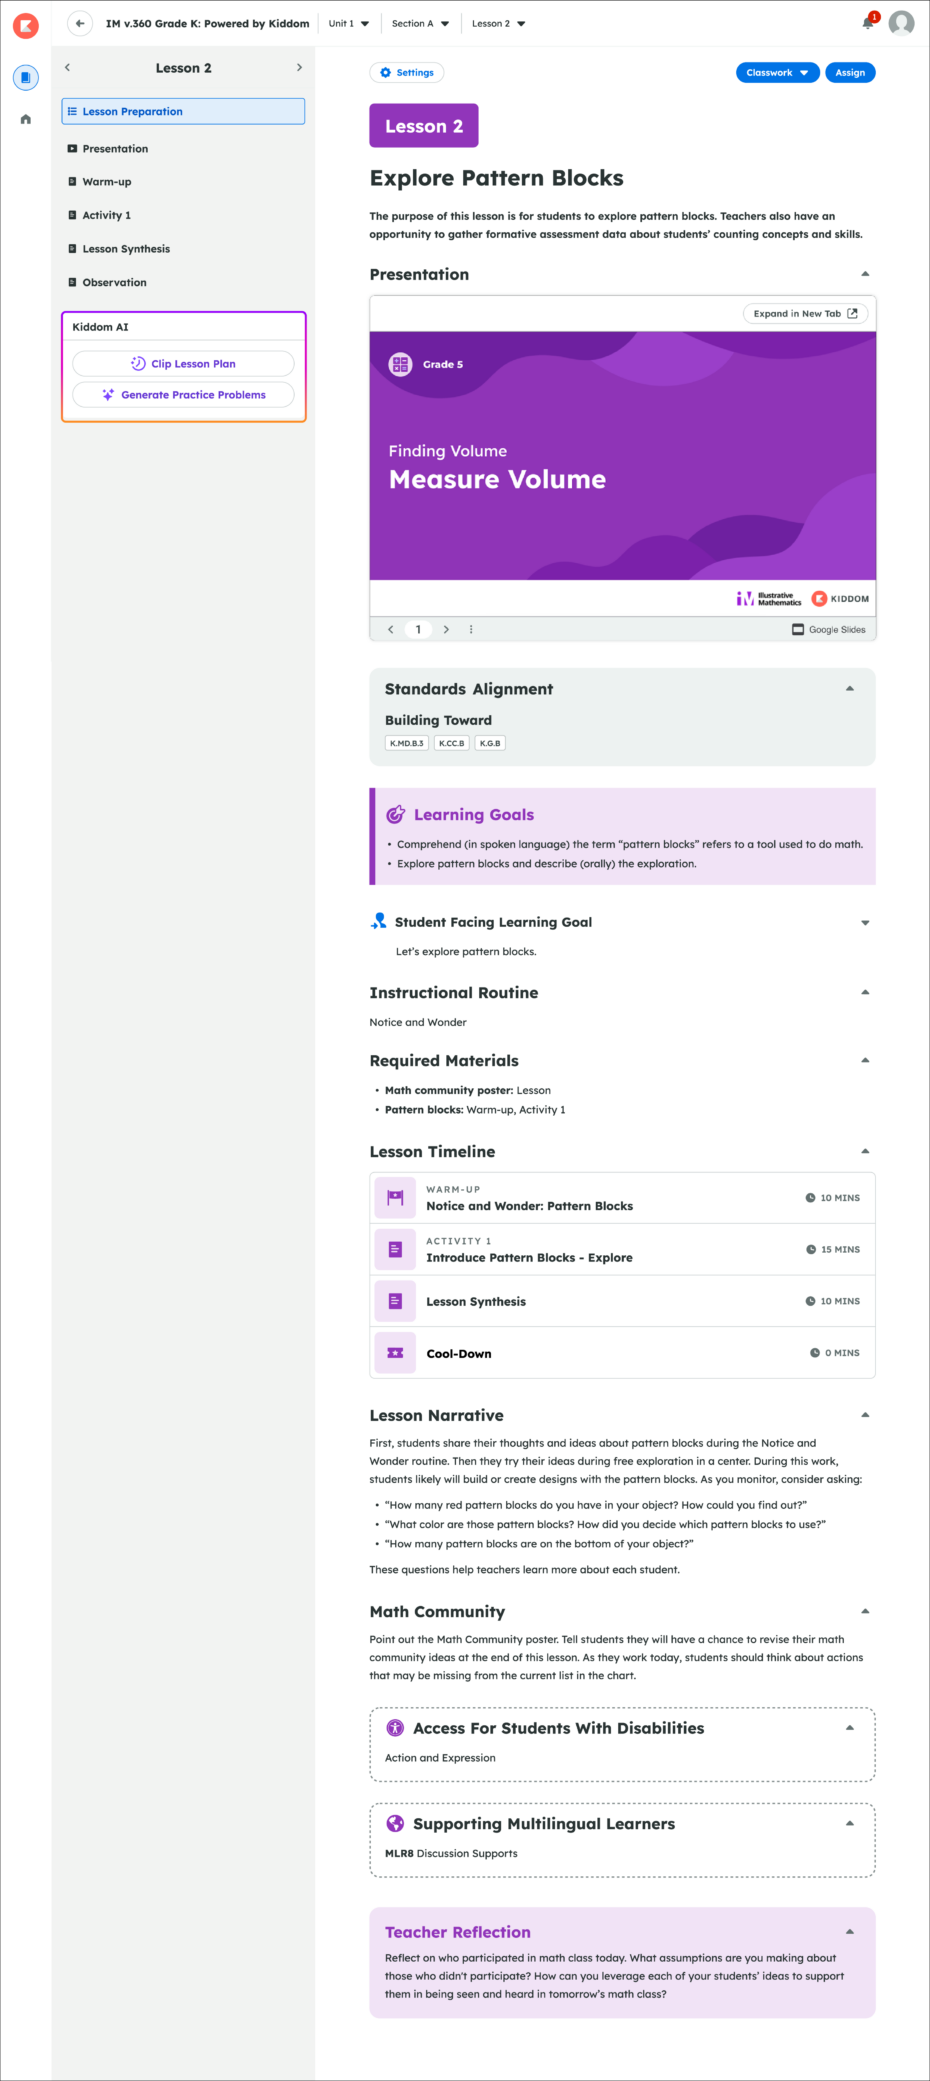Screen dimensions: 930x2081
Task: Click the Kiddom logo on the slide footer
Action: coord(840,598)
